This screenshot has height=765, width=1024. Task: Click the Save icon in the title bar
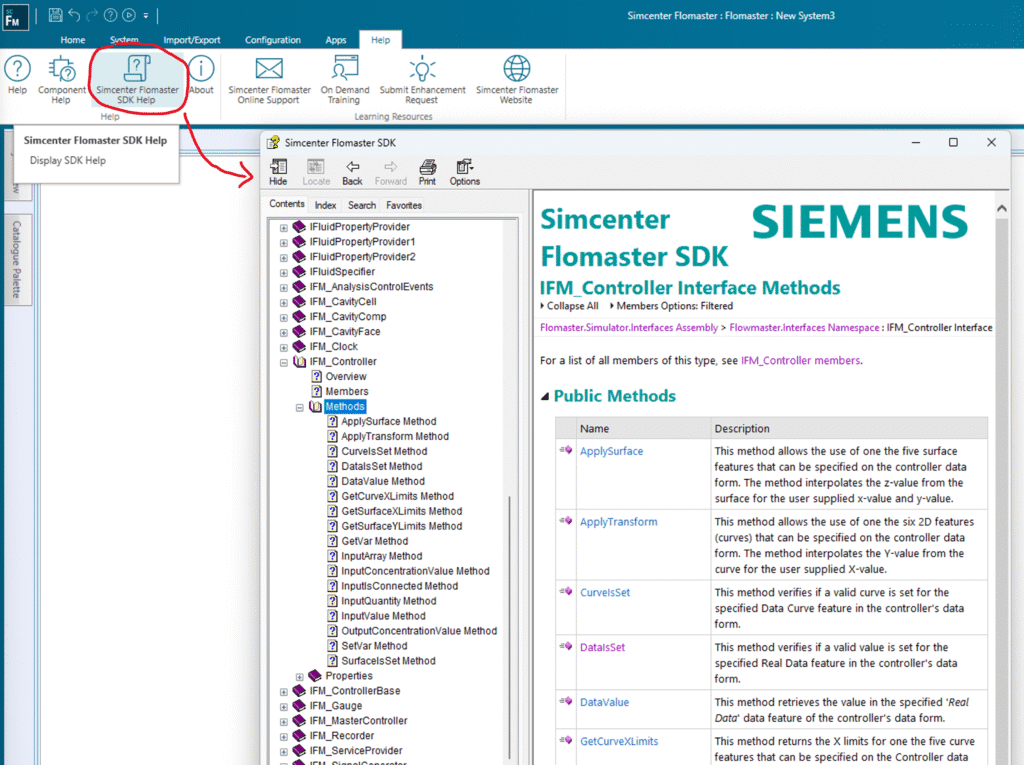pyautogui.click(x=56, y=15)
